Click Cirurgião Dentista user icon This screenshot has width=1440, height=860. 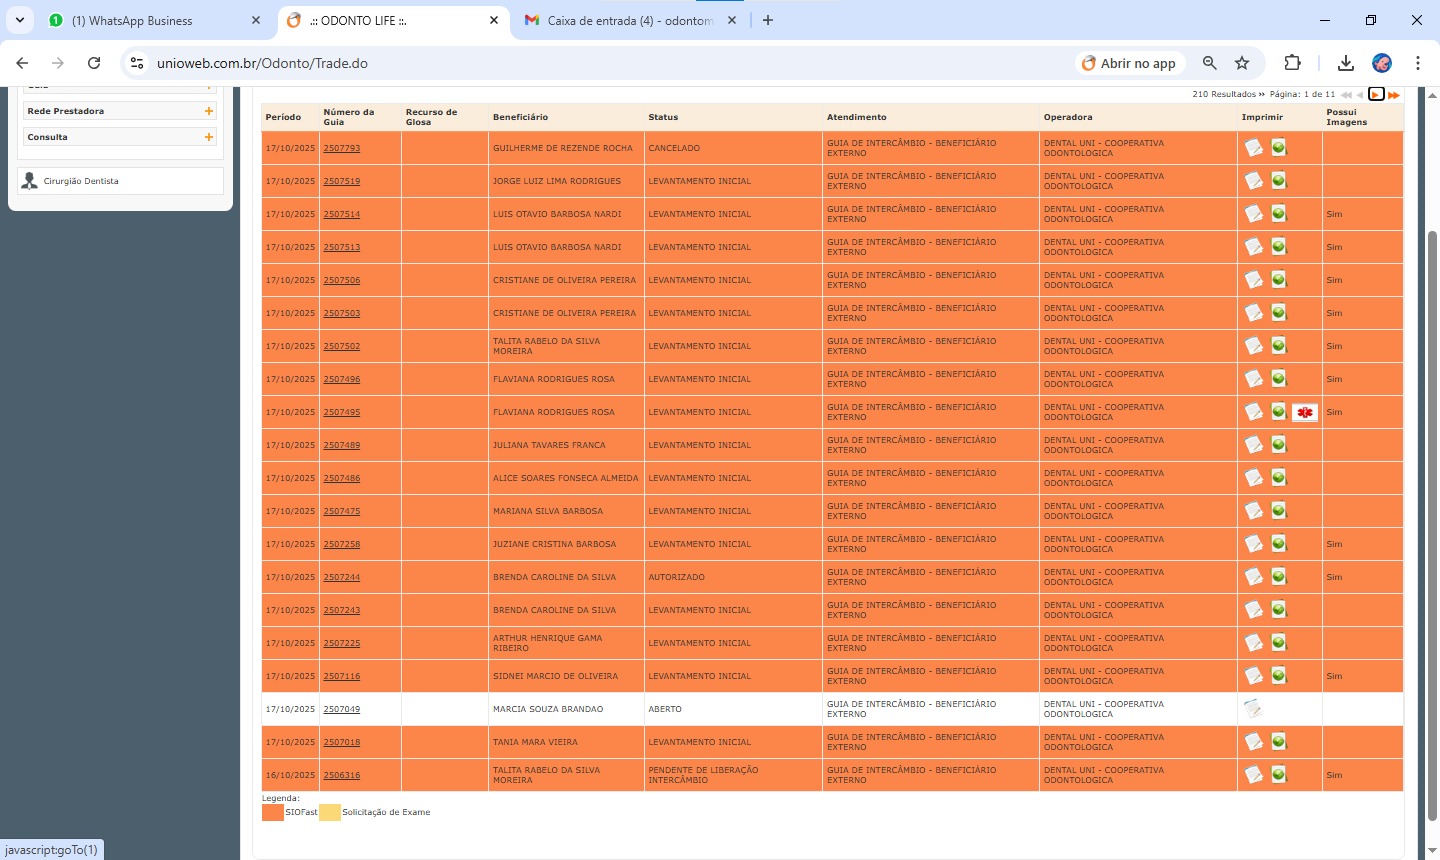tap(30, 181)
